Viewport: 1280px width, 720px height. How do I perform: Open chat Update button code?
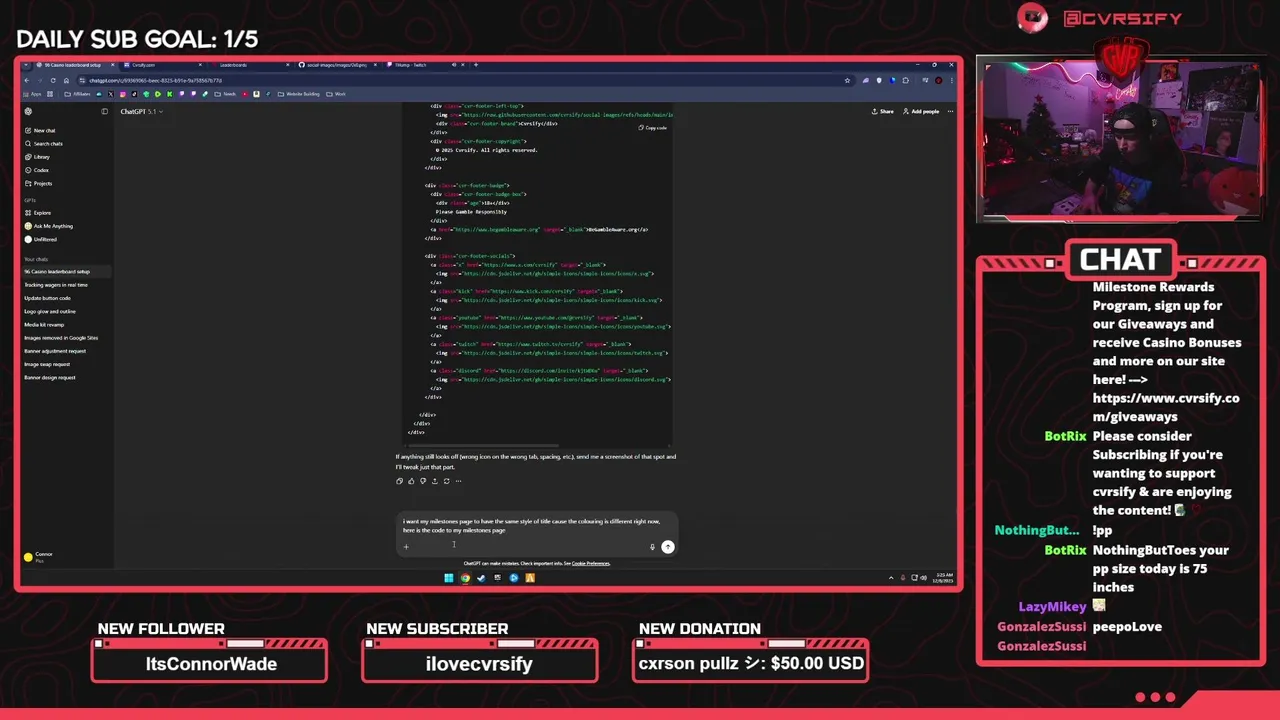pyautogui.click(x=48, y=298)
